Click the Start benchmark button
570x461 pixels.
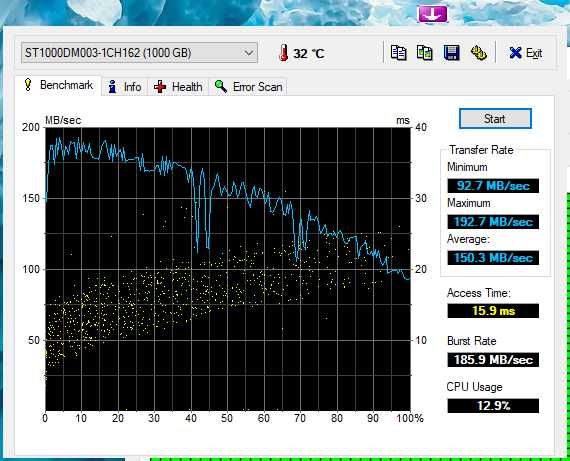click(495, 119)
